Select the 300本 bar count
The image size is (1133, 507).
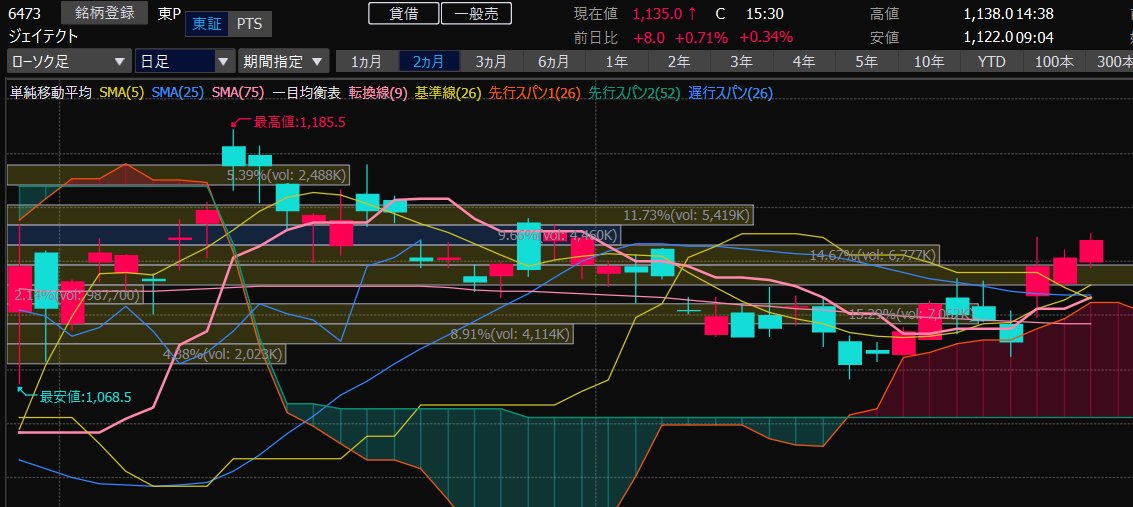[x=1110, y=61]
